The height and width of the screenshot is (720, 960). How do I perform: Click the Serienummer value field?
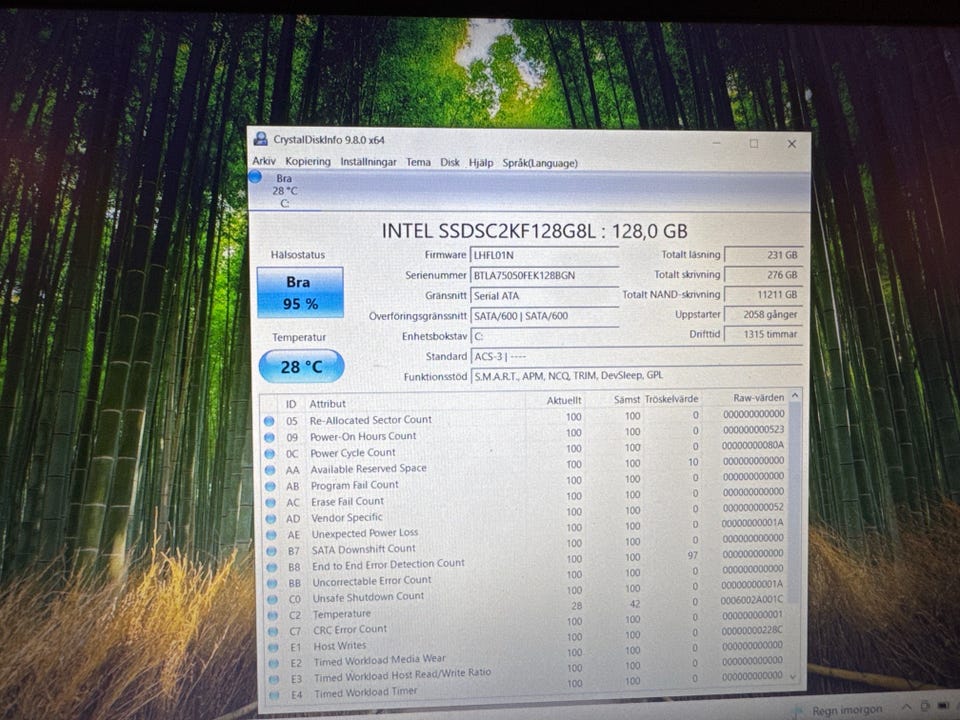tap(544, 276)
